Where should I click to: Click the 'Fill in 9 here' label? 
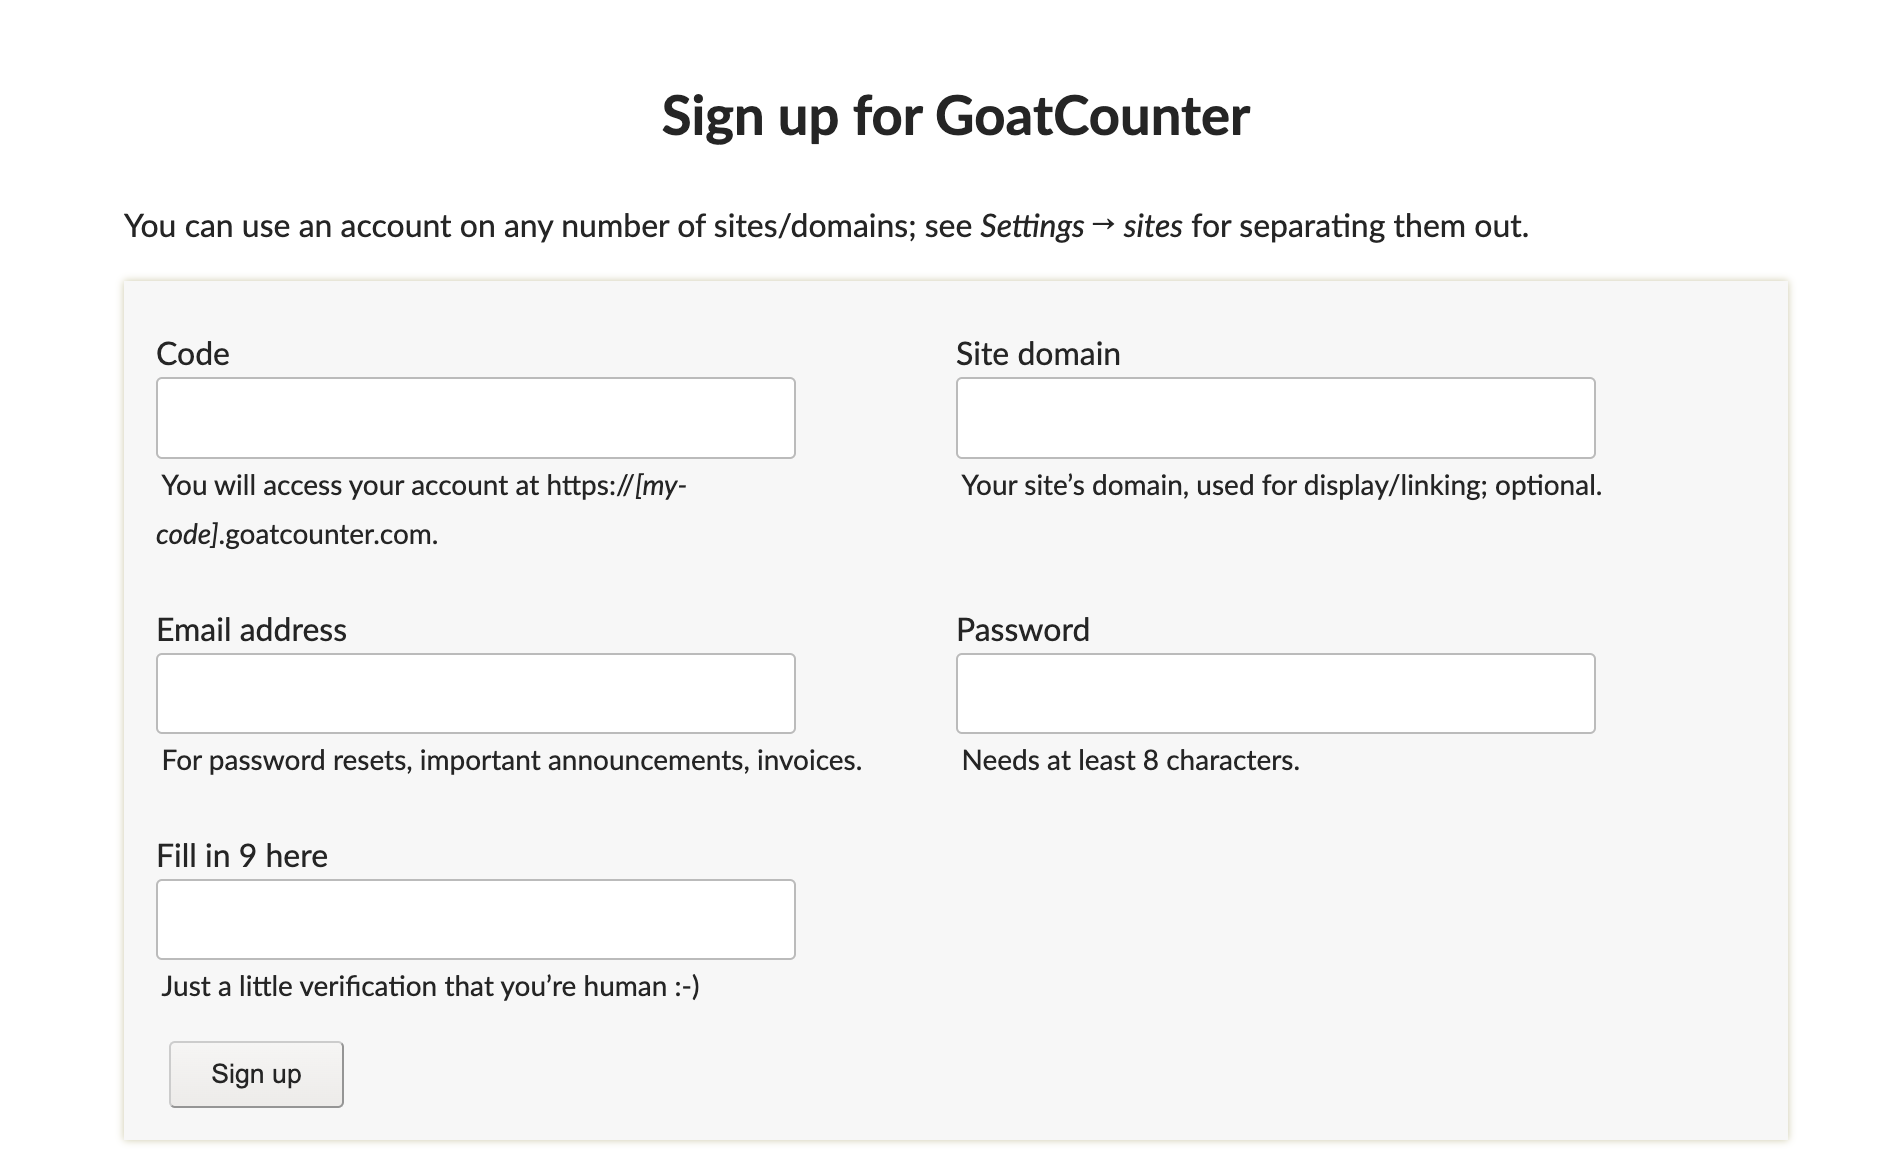(242, 856)
